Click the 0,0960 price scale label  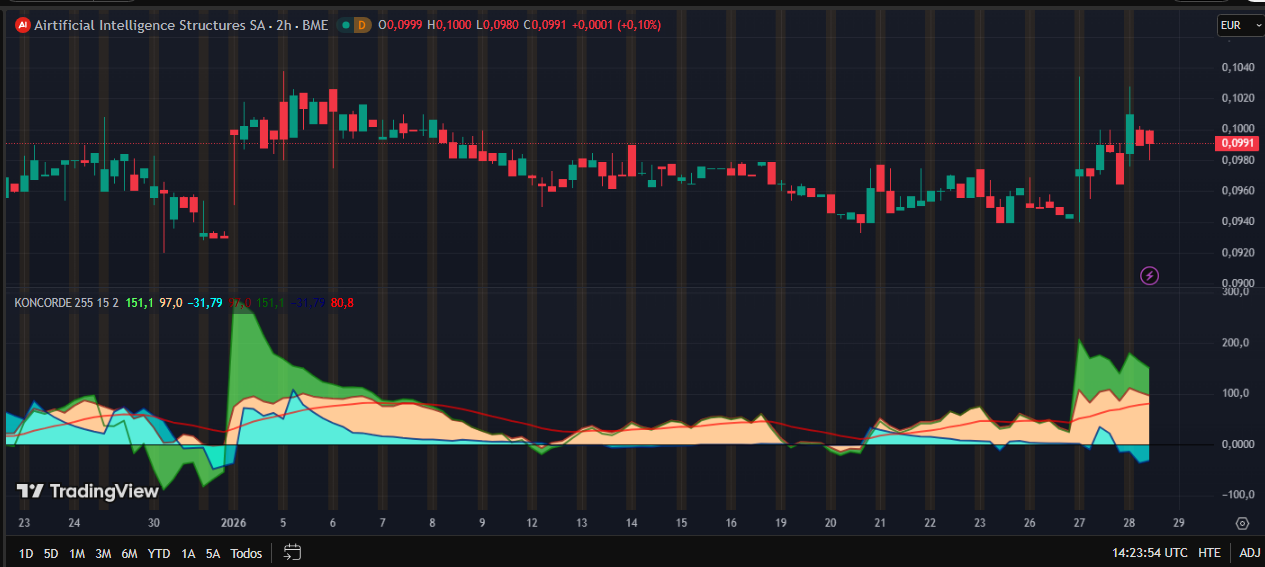click(1238, 190)
